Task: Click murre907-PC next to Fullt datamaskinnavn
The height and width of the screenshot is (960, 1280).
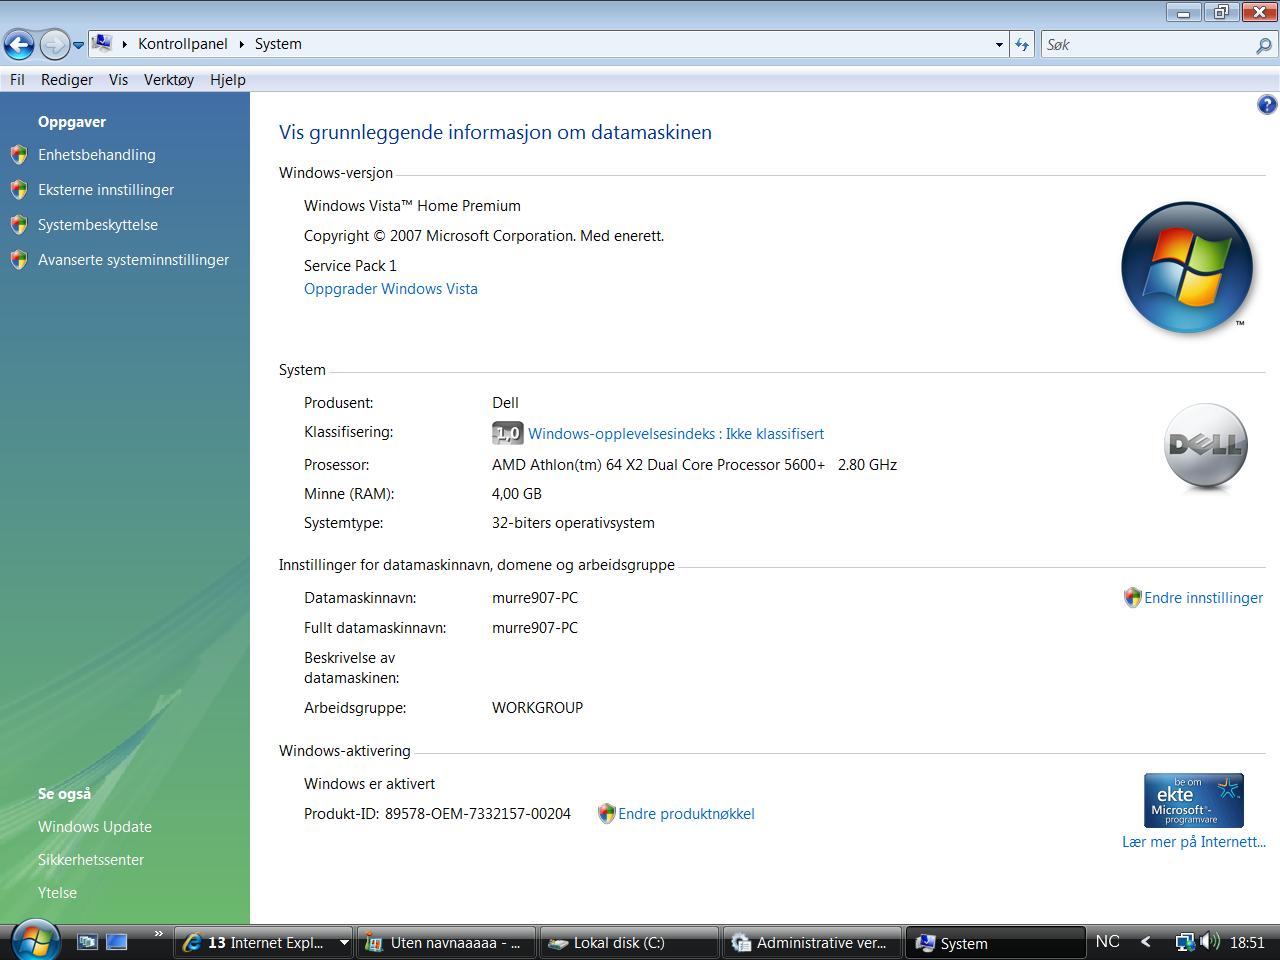Action: point(535,628)
